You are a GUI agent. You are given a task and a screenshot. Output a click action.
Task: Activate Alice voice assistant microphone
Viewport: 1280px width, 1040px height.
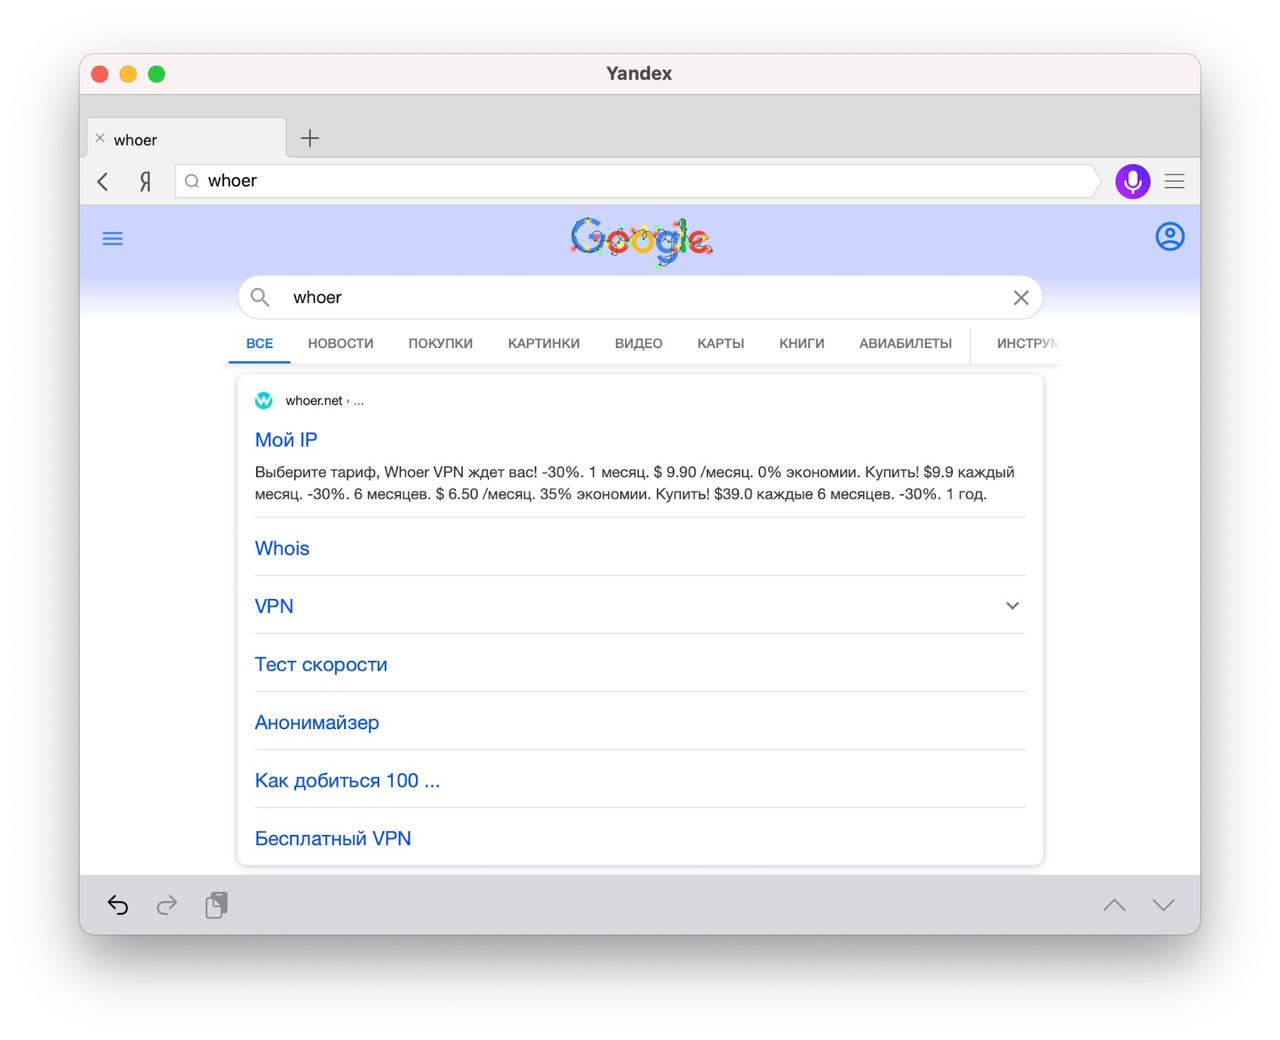[x=1133, y=181]
